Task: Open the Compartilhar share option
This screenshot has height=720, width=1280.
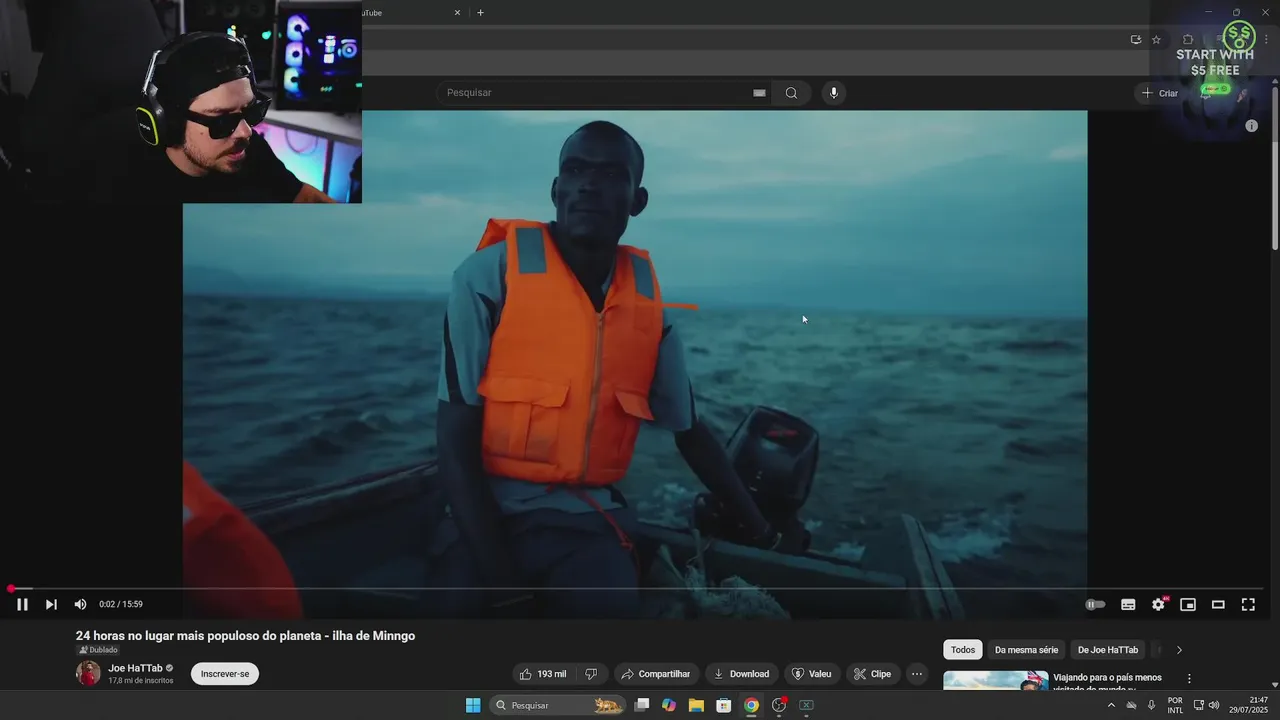Action: point(656,674)
